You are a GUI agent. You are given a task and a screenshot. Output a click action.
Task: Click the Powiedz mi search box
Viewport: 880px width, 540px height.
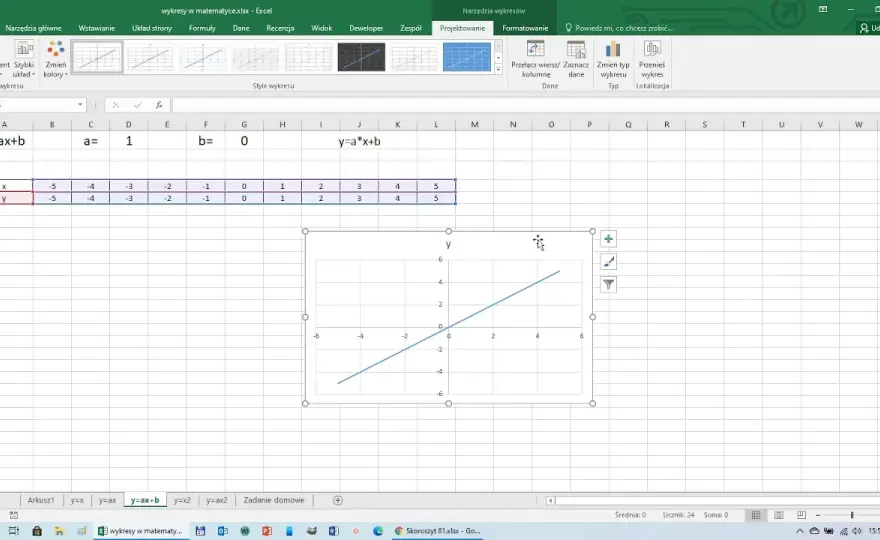618,28
